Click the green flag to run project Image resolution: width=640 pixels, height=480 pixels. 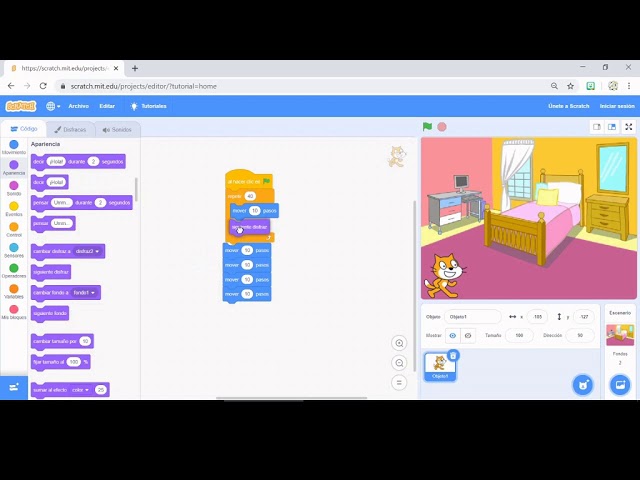point(427,127)
